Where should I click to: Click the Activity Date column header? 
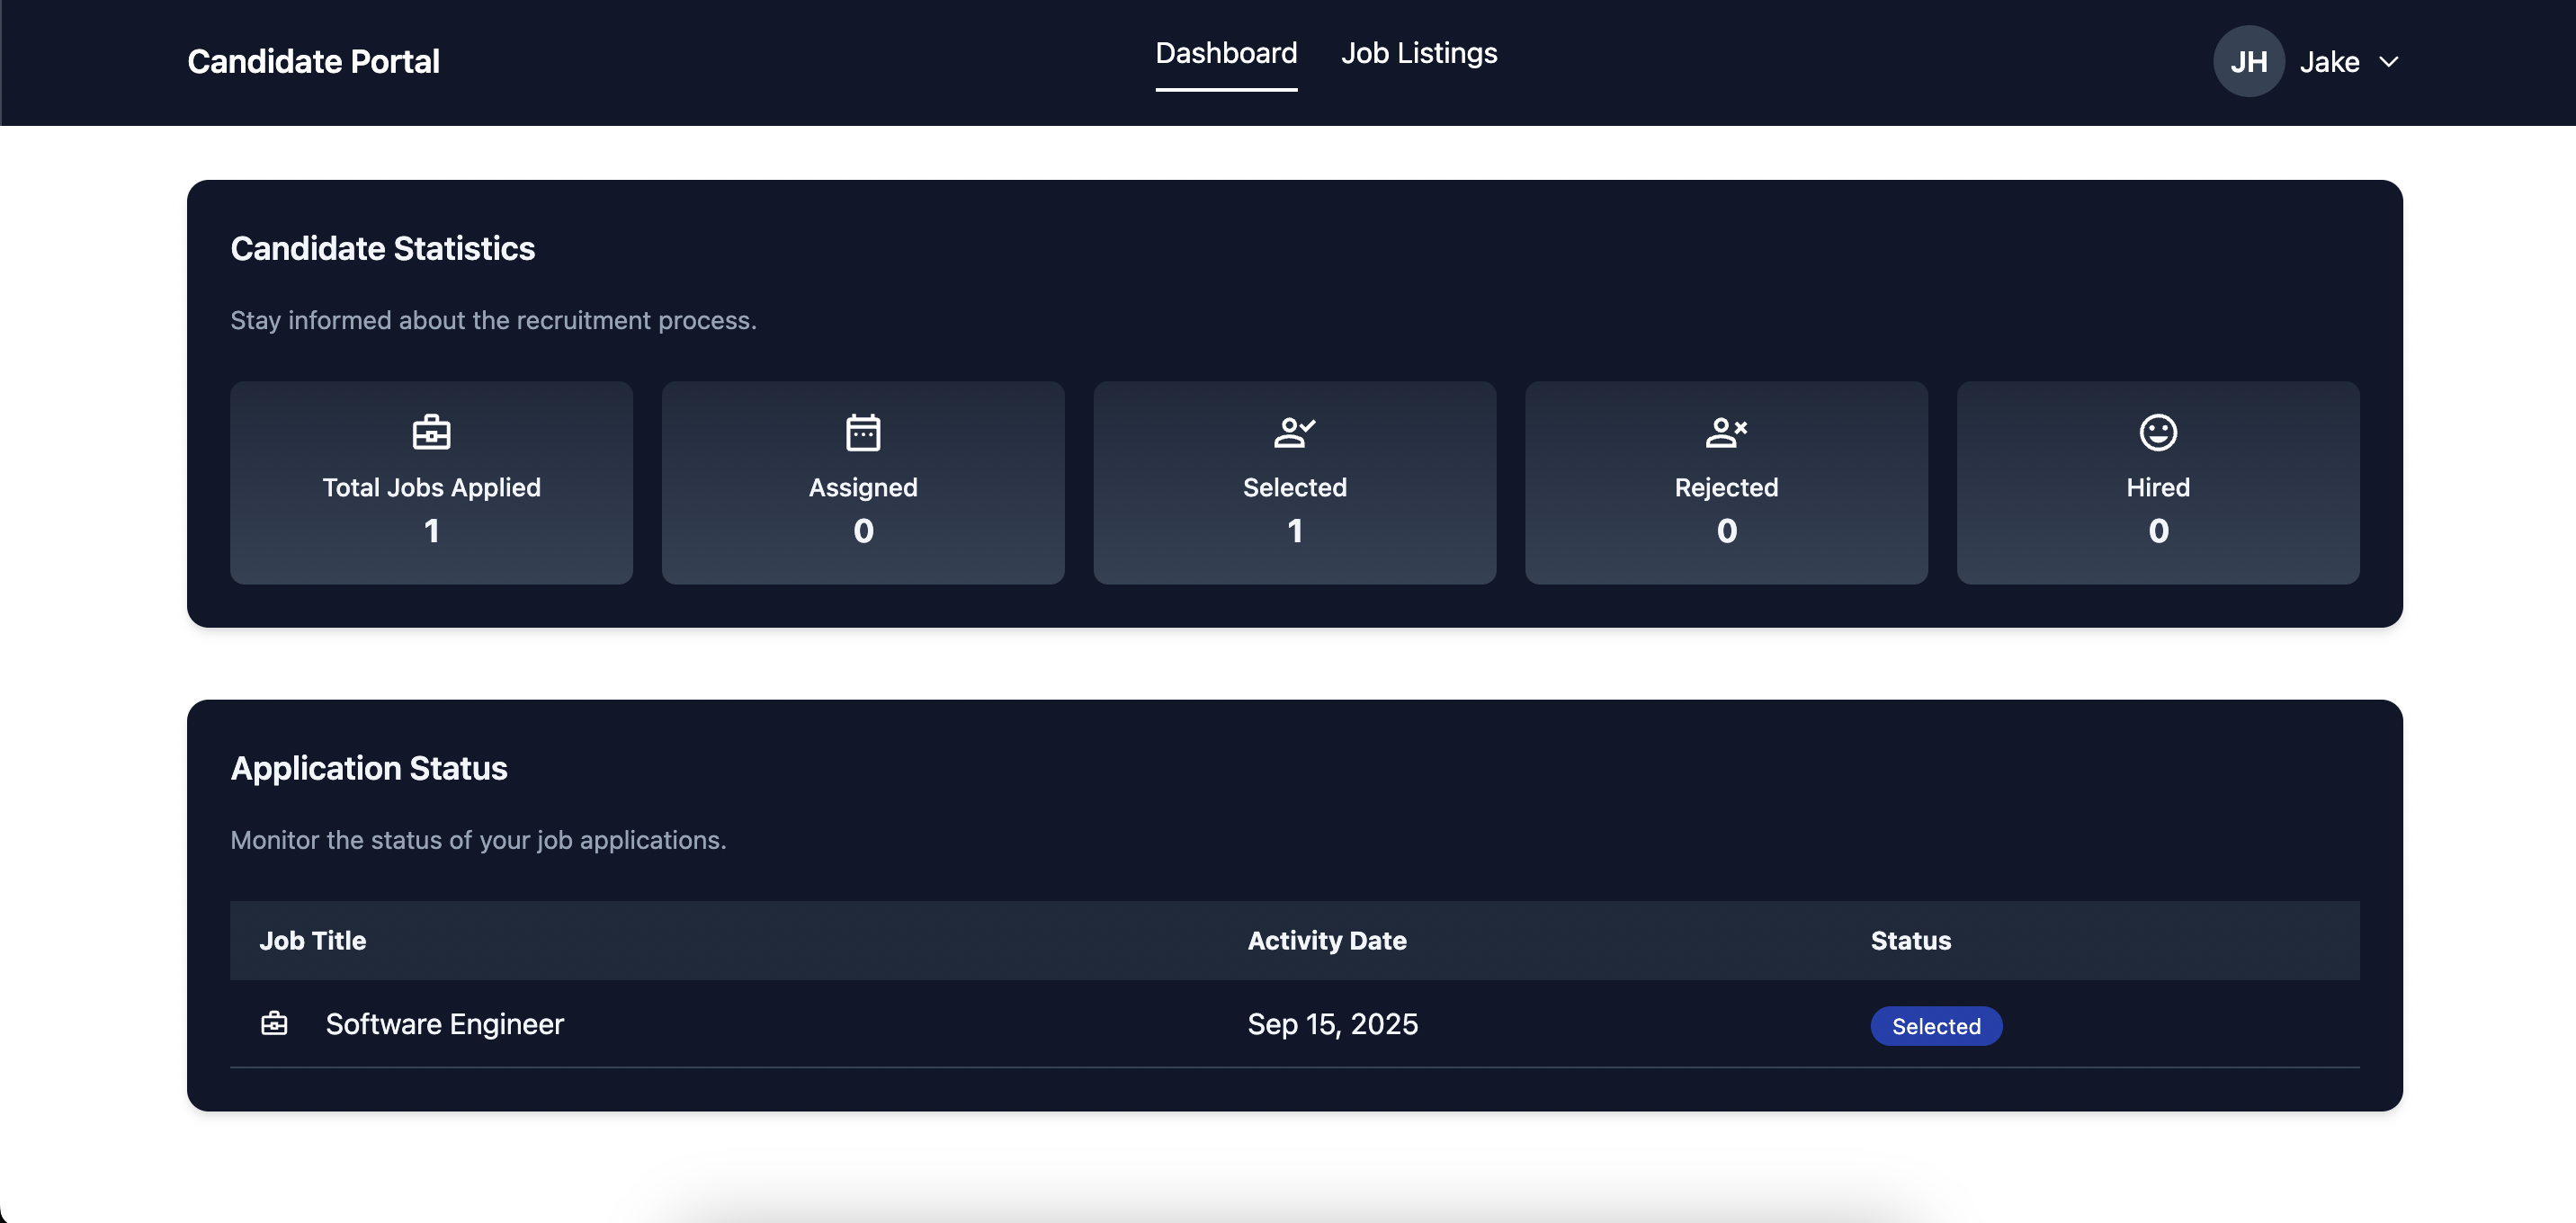[x=1326, y=940]
